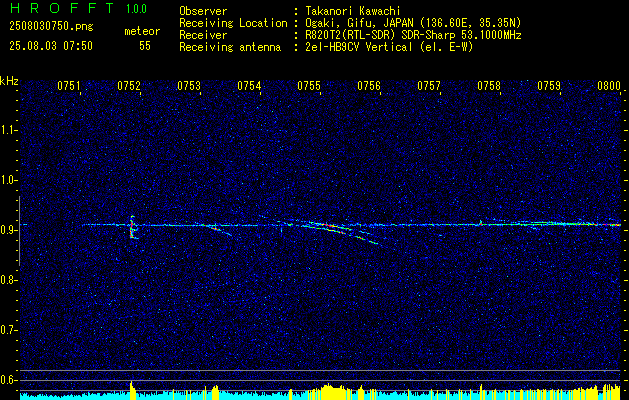Click the kHz axis unit label
This screenshot has width=629, height=400.
[9, 81]
